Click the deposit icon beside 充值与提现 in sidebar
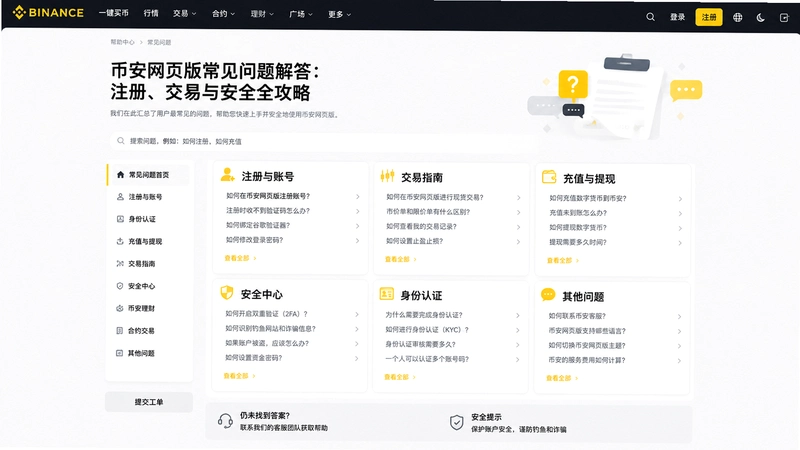The image size is (800, 450). [x=120, y=241]
